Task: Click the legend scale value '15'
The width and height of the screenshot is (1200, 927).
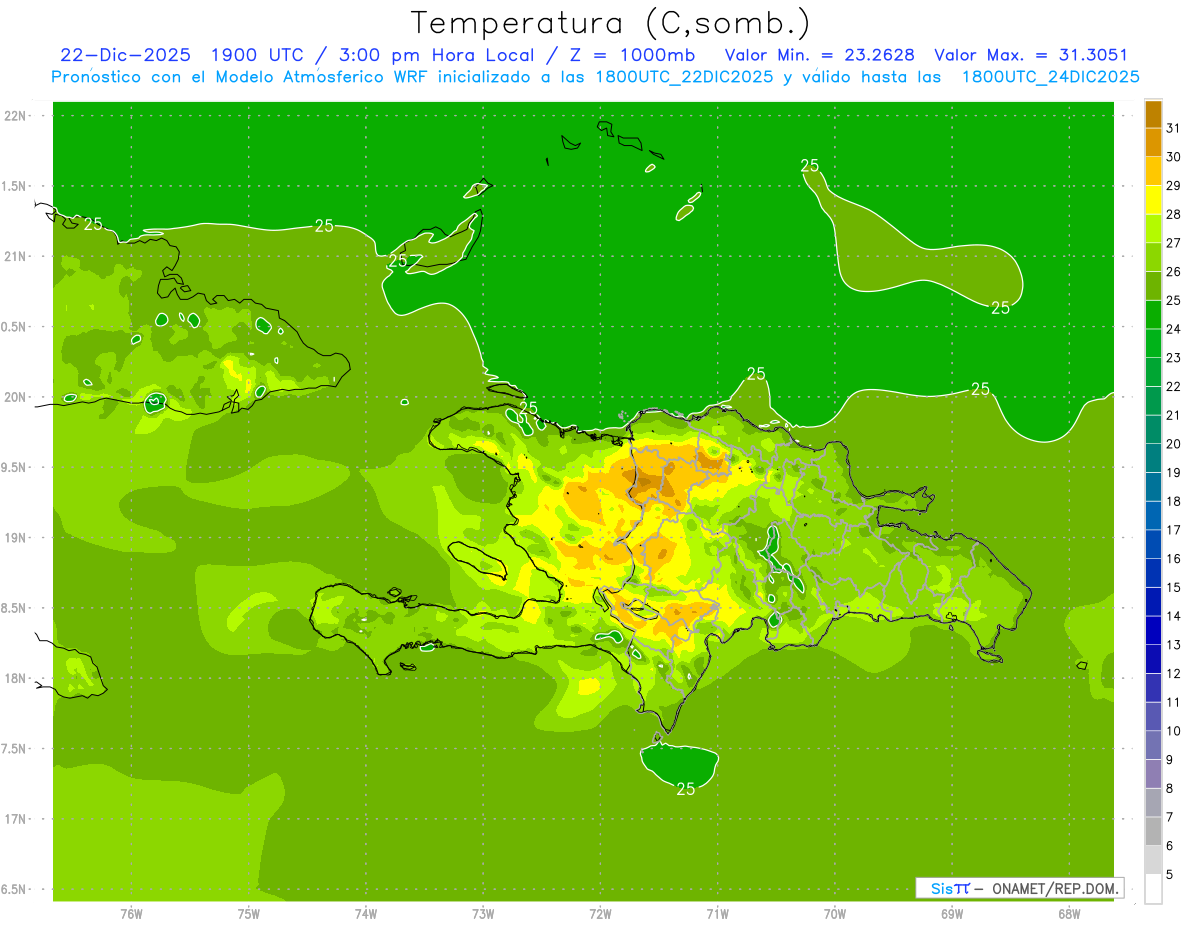Action: click(1173, 587)
